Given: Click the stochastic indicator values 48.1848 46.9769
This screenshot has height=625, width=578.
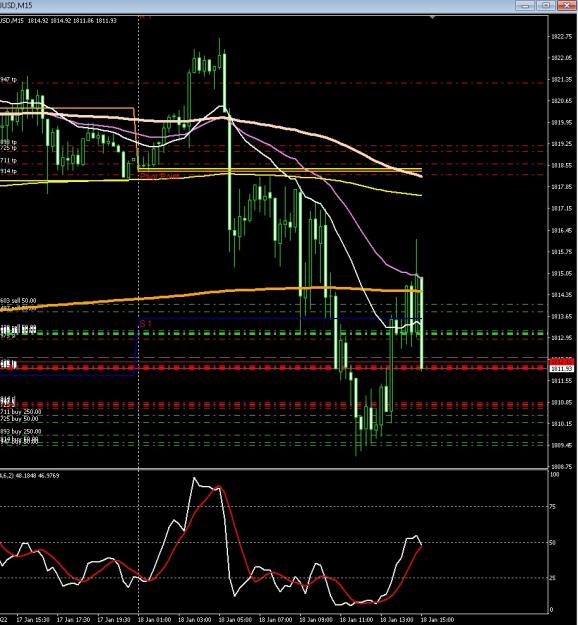Looking at the screenshot, I should tap(37, 476).
